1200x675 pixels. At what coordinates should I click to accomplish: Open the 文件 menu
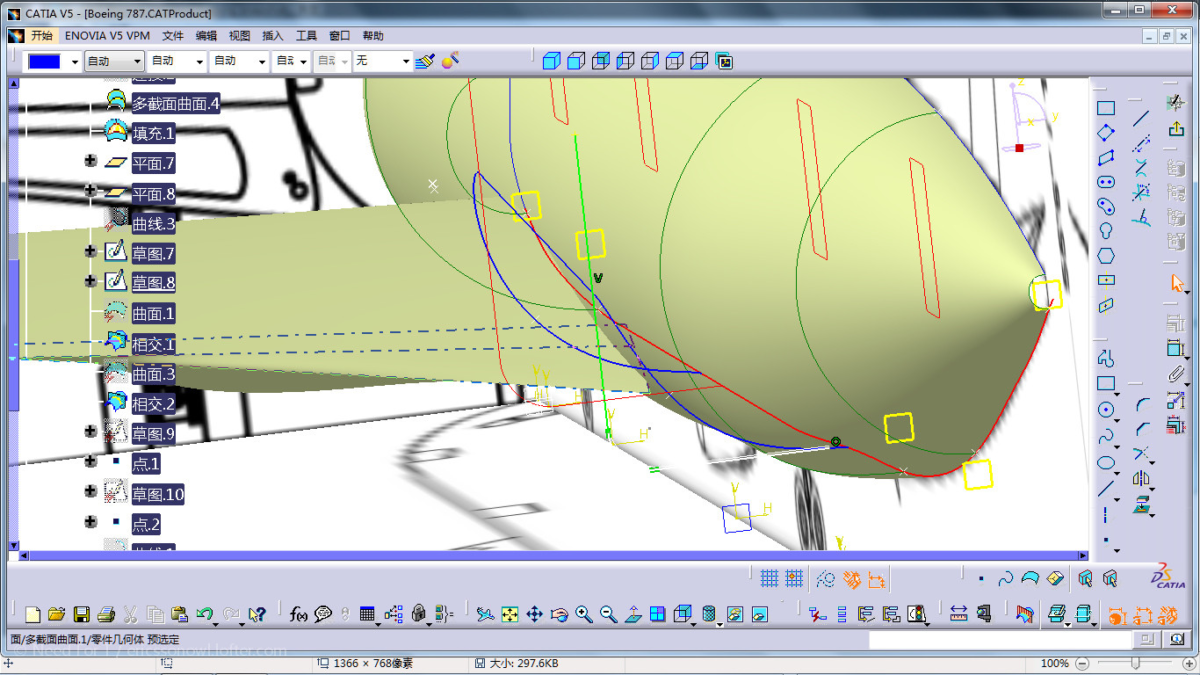coord(173,35)
